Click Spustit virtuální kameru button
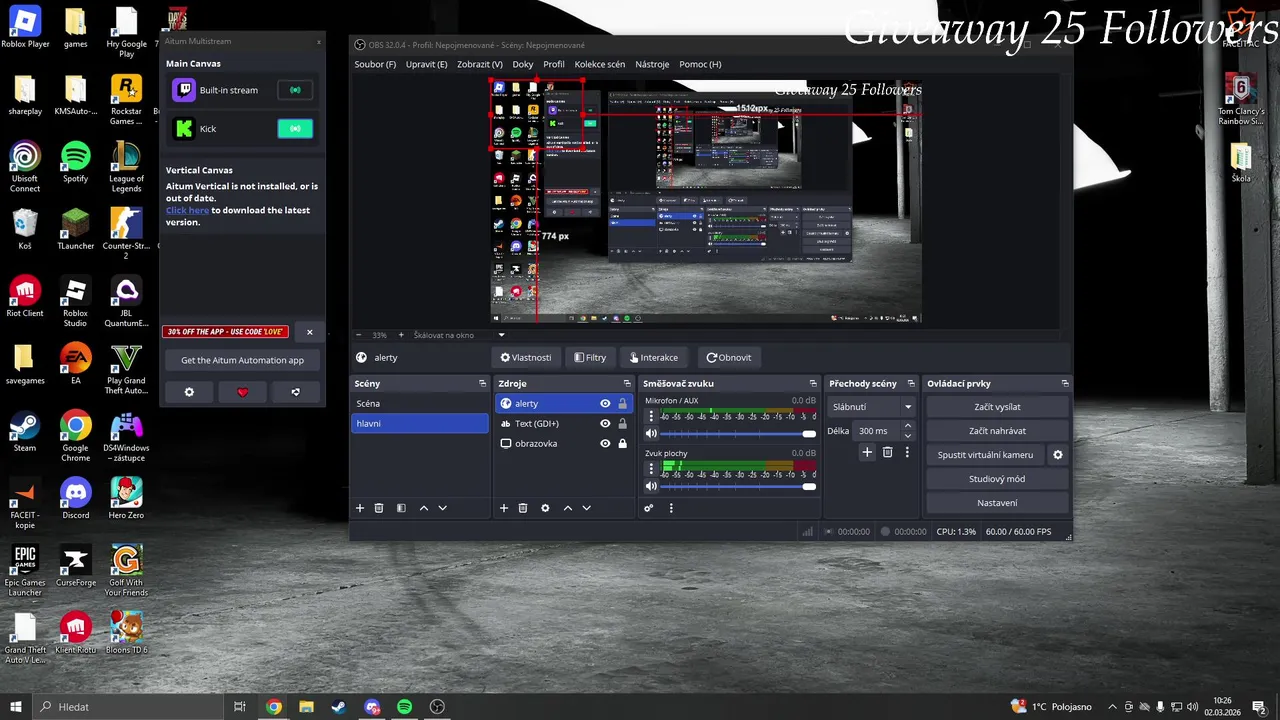The image size is (1280, 720). 985,455
